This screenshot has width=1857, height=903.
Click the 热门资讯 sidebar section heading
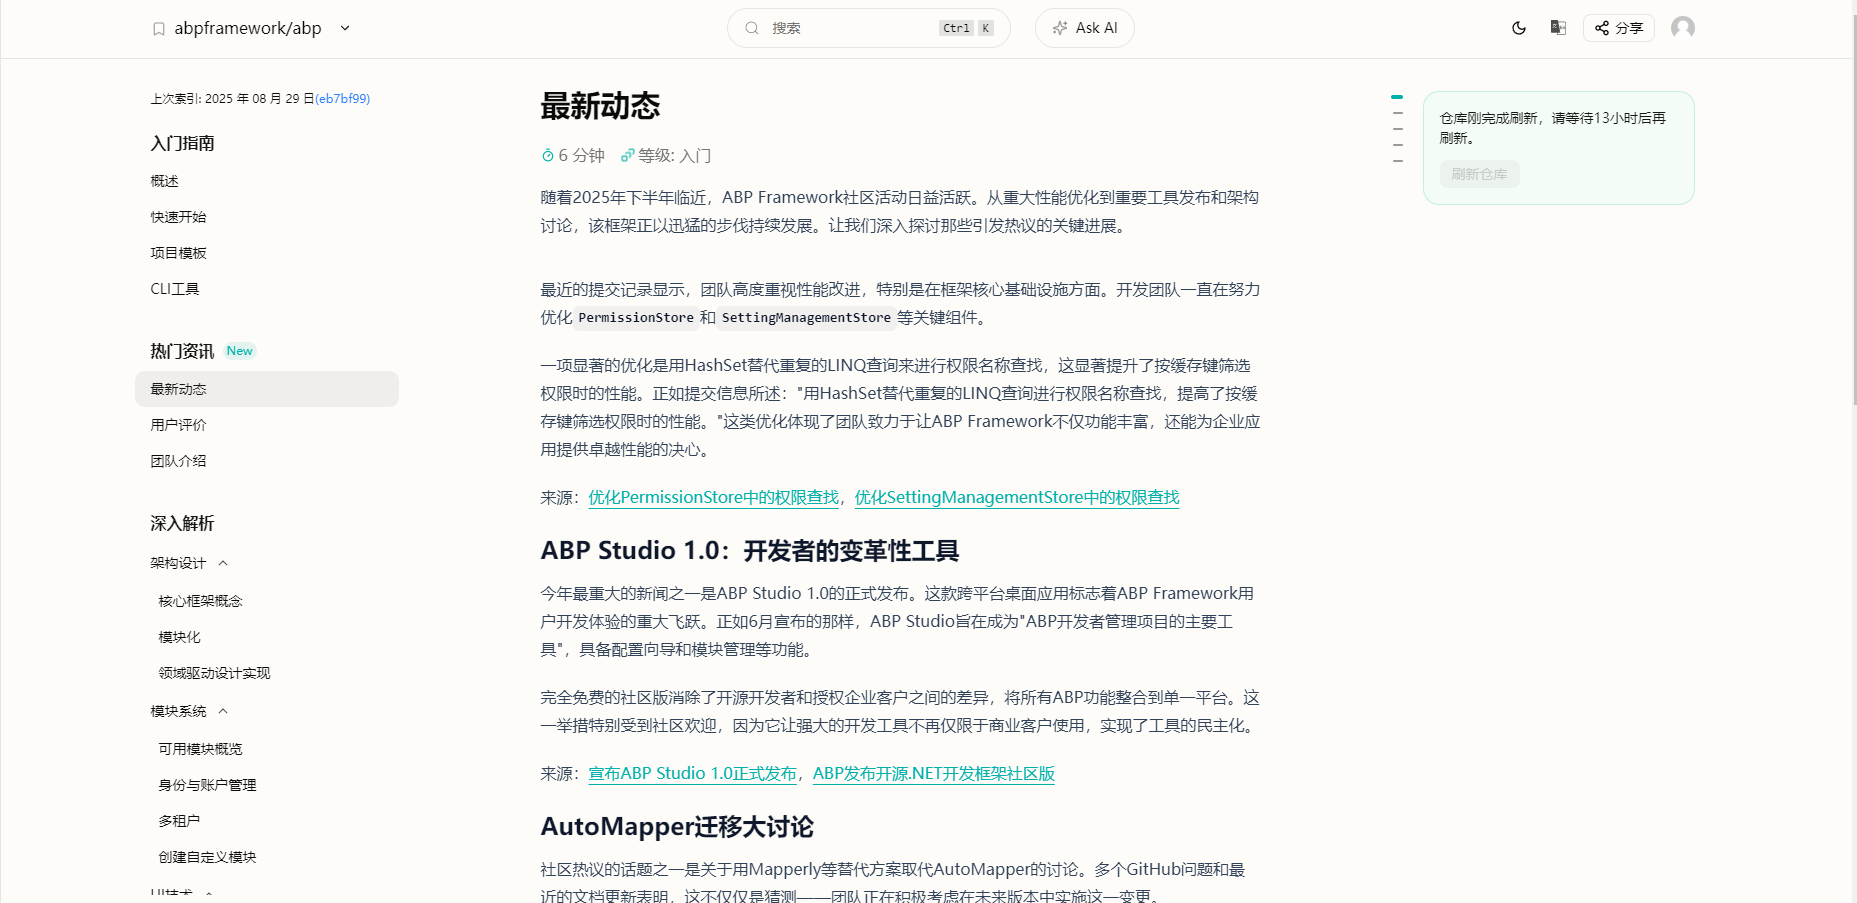click(183, 351)
